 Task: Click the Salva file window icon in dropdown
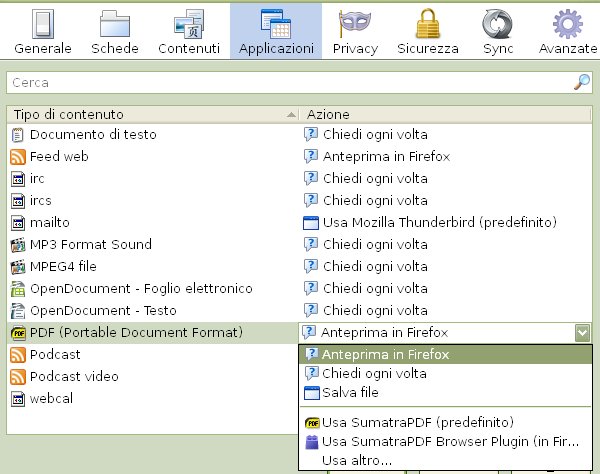pos(311,393)
